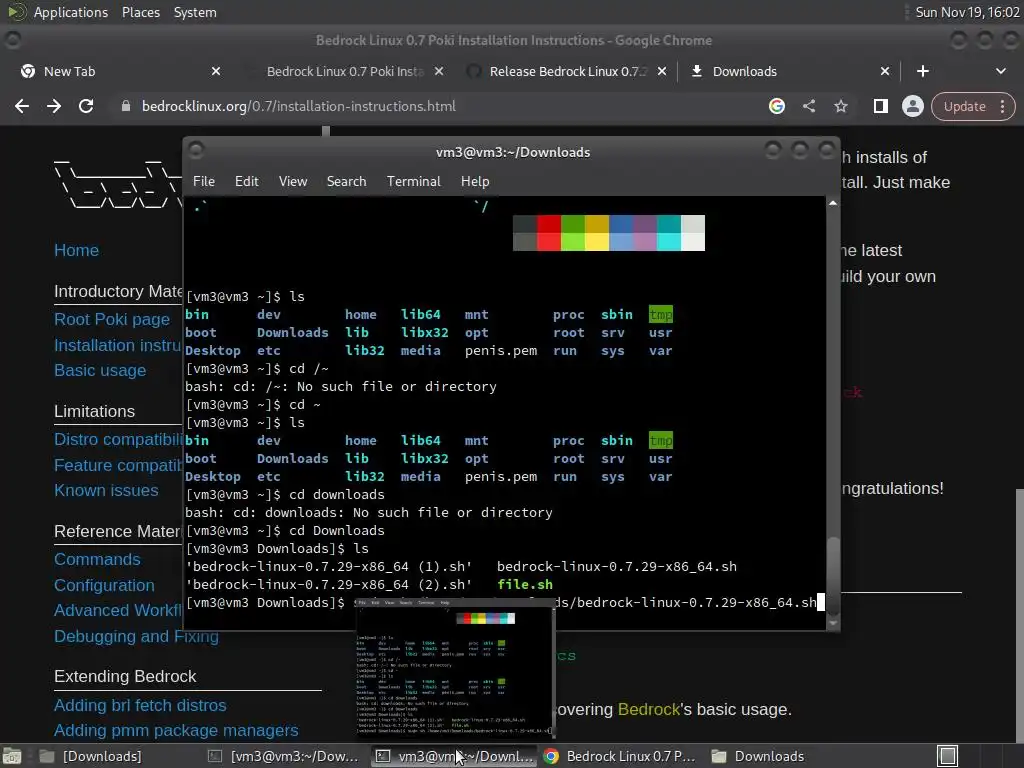Click the yellow color block in terminal
This screenshot has width=1024, height=768.
click(x=597, y=233)
